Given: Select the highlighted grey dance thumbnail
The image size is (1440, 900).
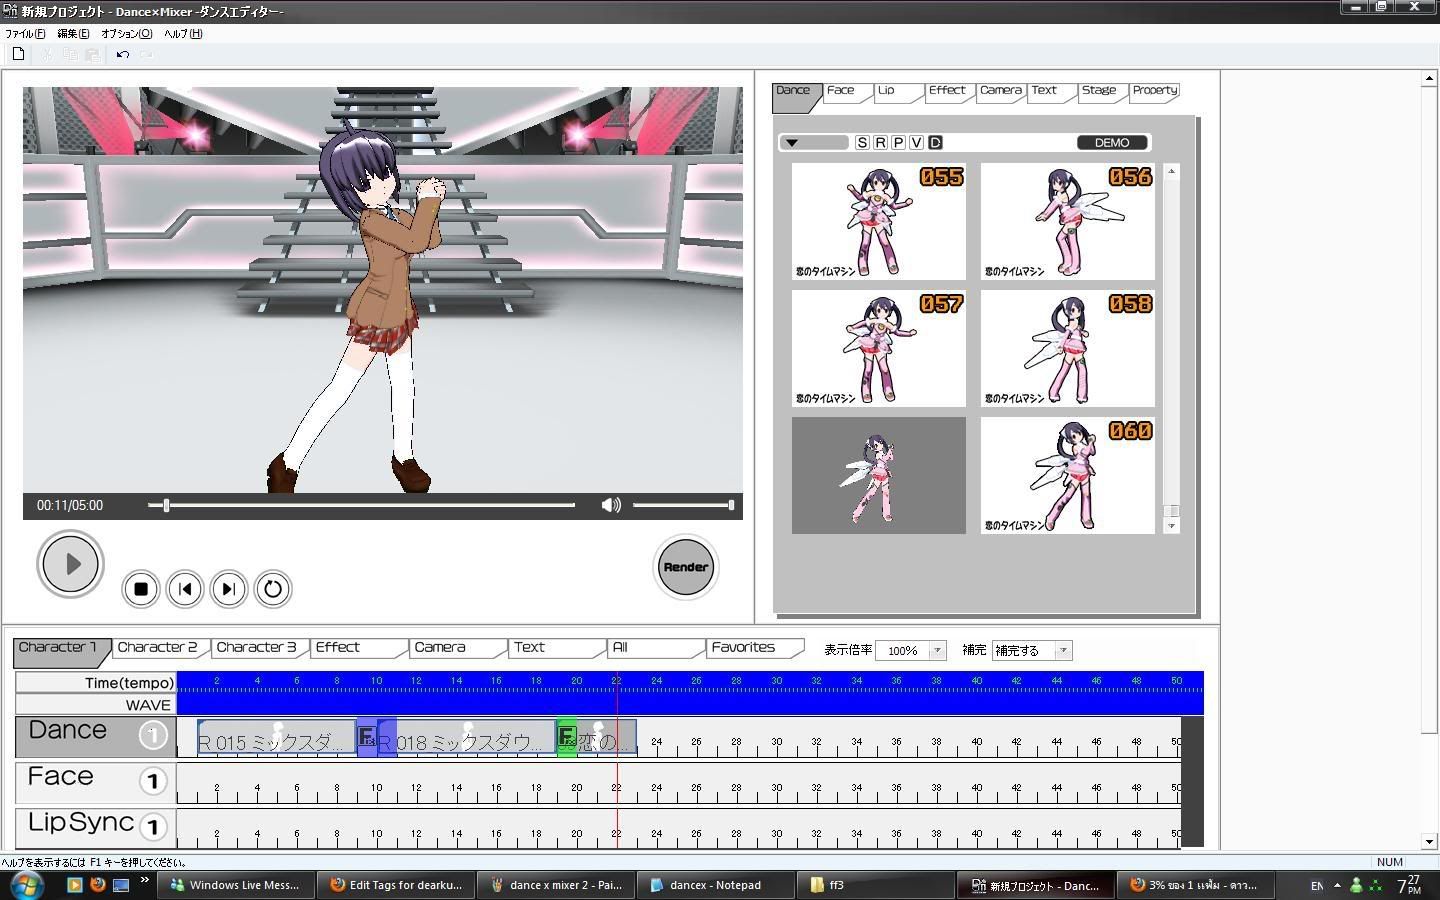Looking at the screenshot, I should coord(879,475).
